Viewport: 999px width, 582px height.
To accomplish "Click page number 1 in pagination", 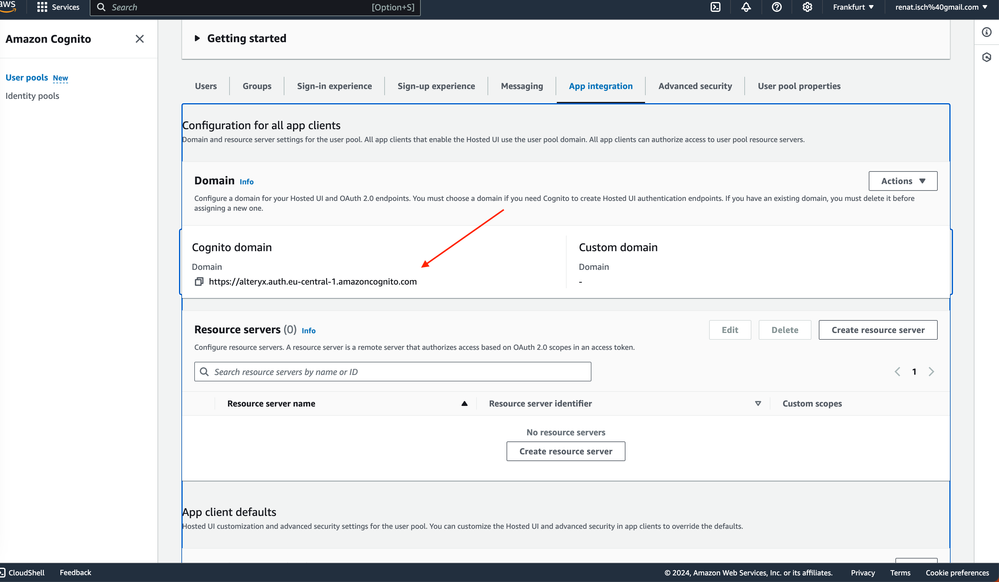I will (914, 372).
